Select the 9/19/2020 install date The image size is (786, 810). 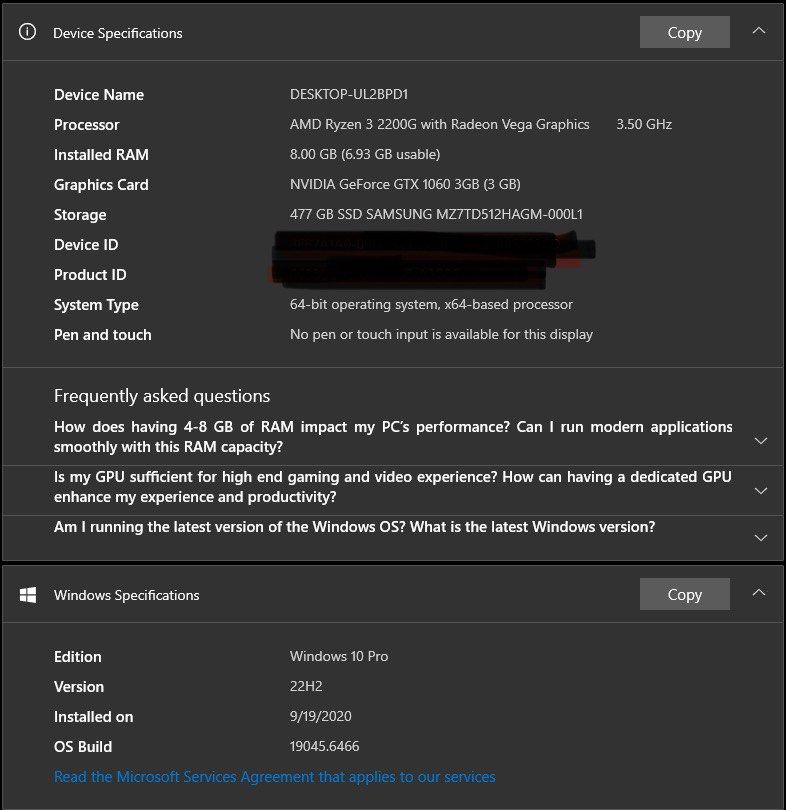(x=321, y=716)
